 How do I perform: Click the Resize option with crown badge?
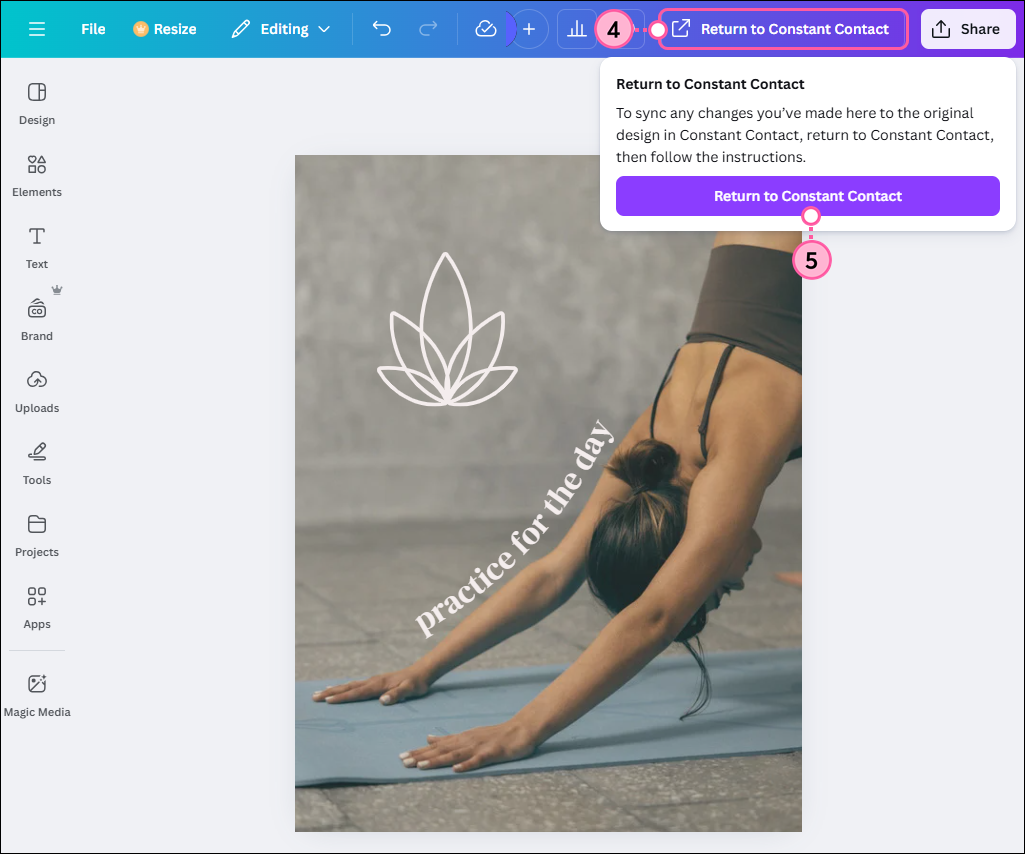164,29
